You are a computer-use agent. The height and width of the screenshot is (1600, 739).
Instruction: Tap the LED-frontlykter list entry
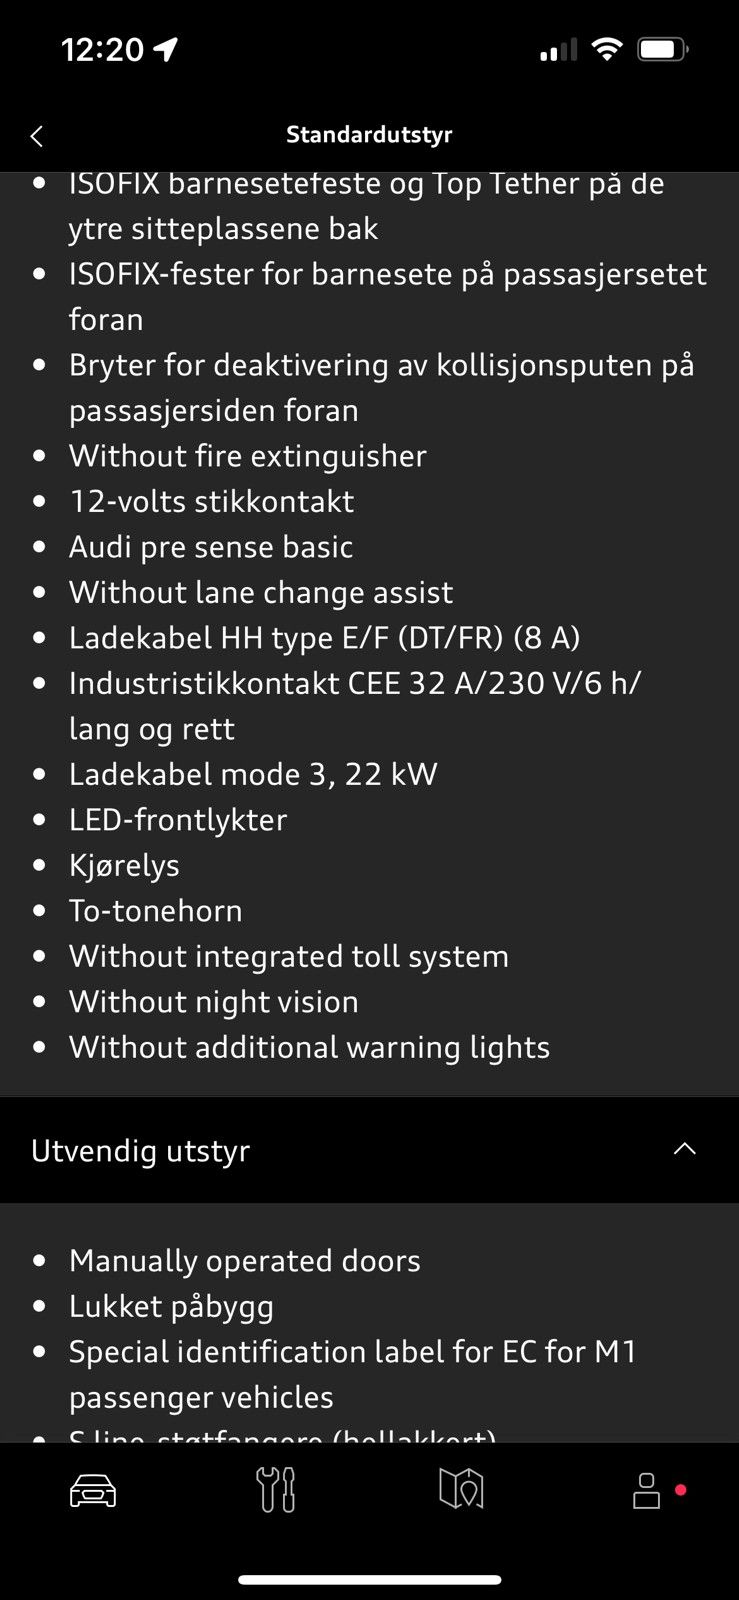point(178,820)
